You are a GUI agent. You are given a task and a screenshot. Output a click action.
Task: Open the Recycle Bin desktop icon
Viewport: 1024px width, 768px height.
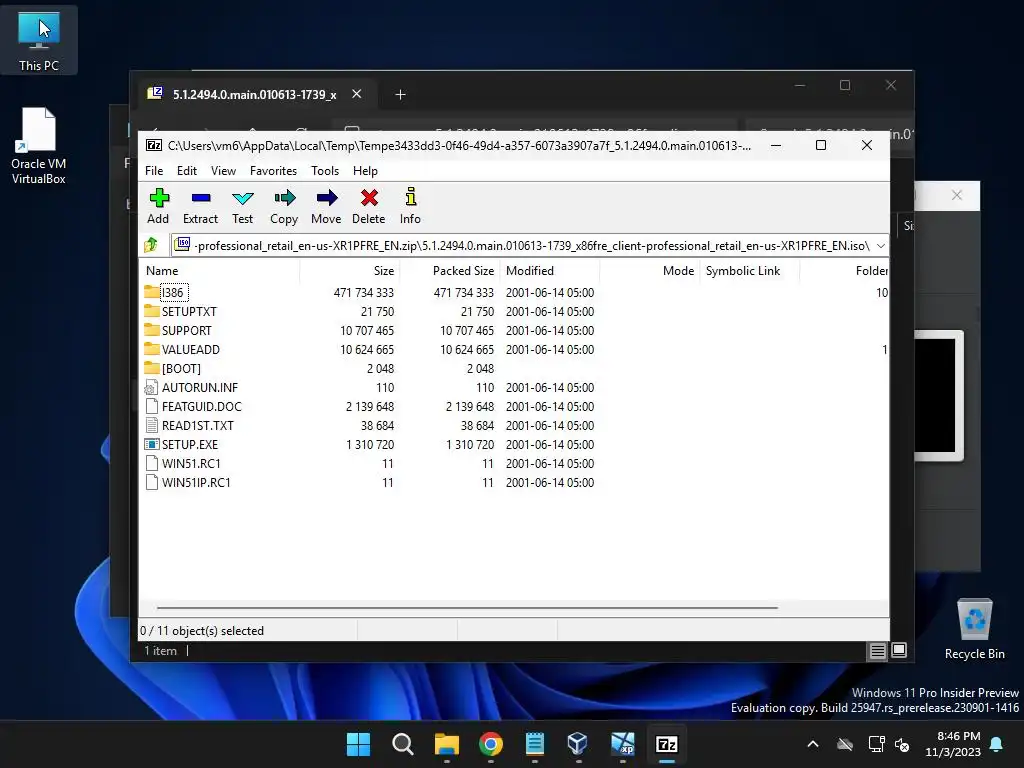974,630
